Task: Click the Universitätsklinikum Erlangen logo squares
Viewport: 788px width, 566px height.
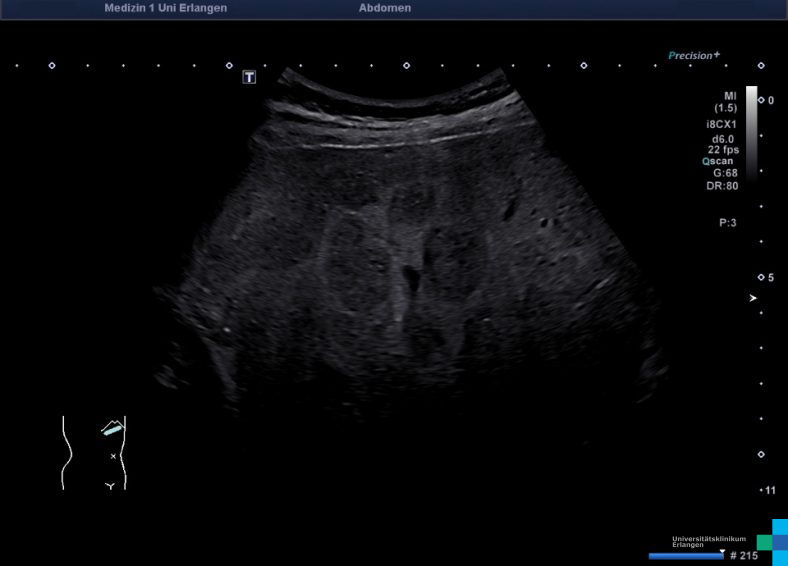Action: pyautogui.click(x=772, y=541)
